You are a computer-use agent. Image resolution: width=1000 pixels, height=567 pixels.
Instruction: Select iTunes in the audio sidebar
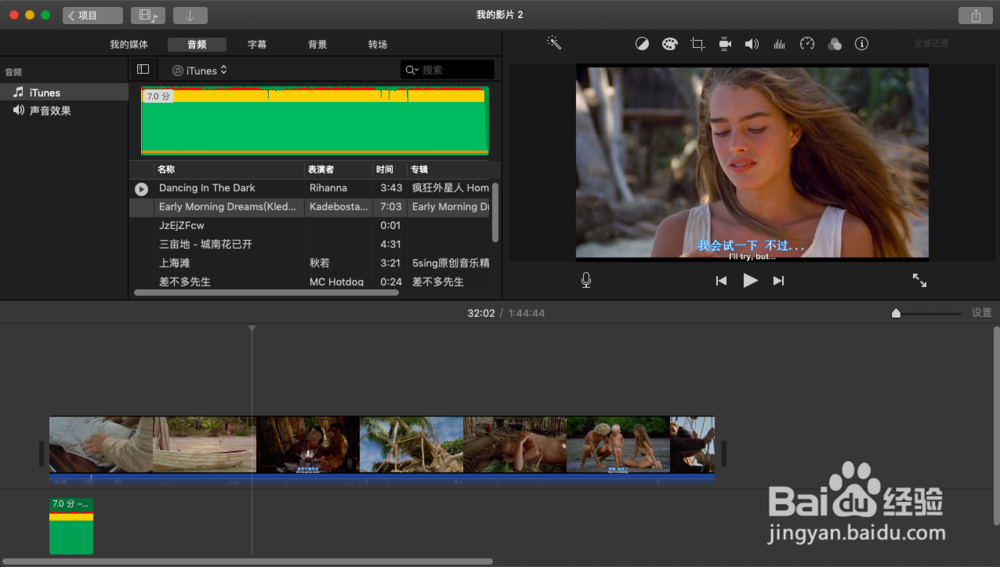(64, 92)
